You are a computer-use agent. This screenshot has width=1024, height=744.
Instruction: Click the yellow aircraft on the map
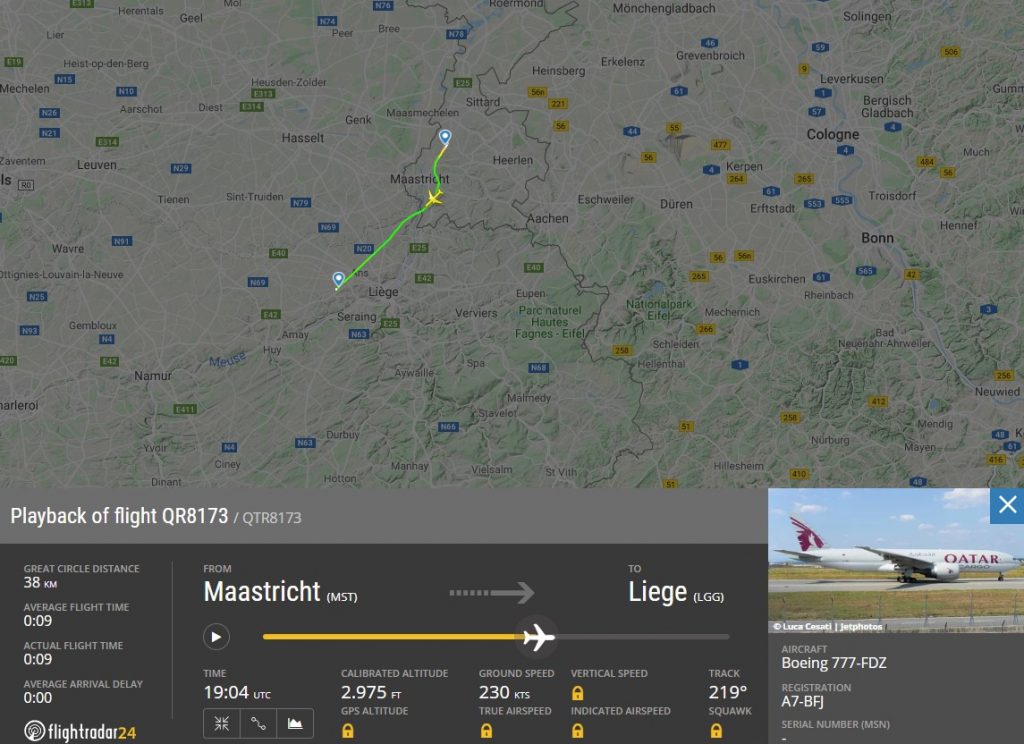click(x=434, y=197)
